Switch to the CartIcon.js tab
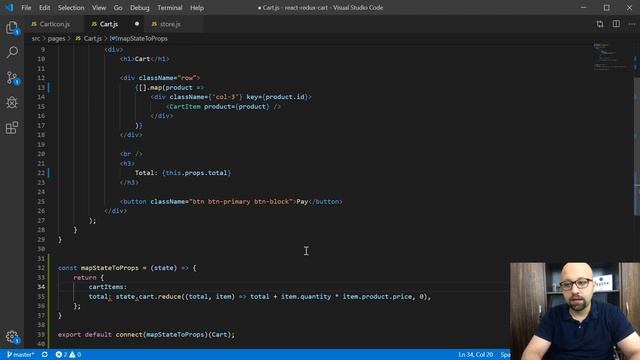This screenshot has height=360, width=640. click(x=54, y=24)
